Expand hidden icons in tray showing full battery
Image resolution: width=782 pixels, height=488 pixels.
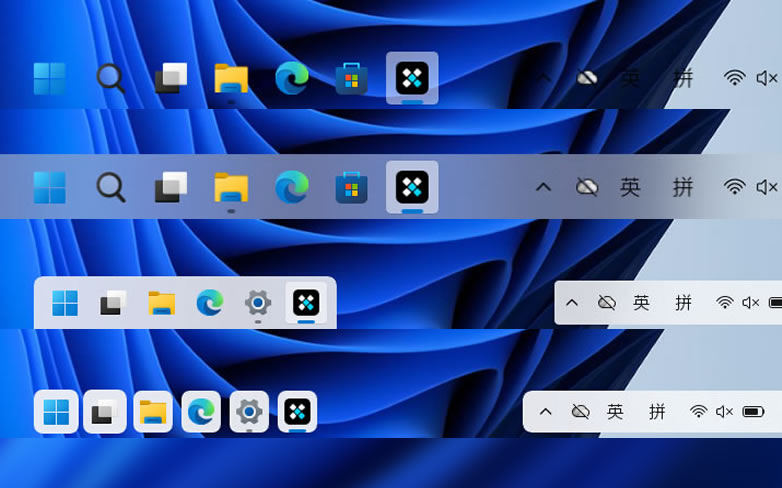click(546, 412)
